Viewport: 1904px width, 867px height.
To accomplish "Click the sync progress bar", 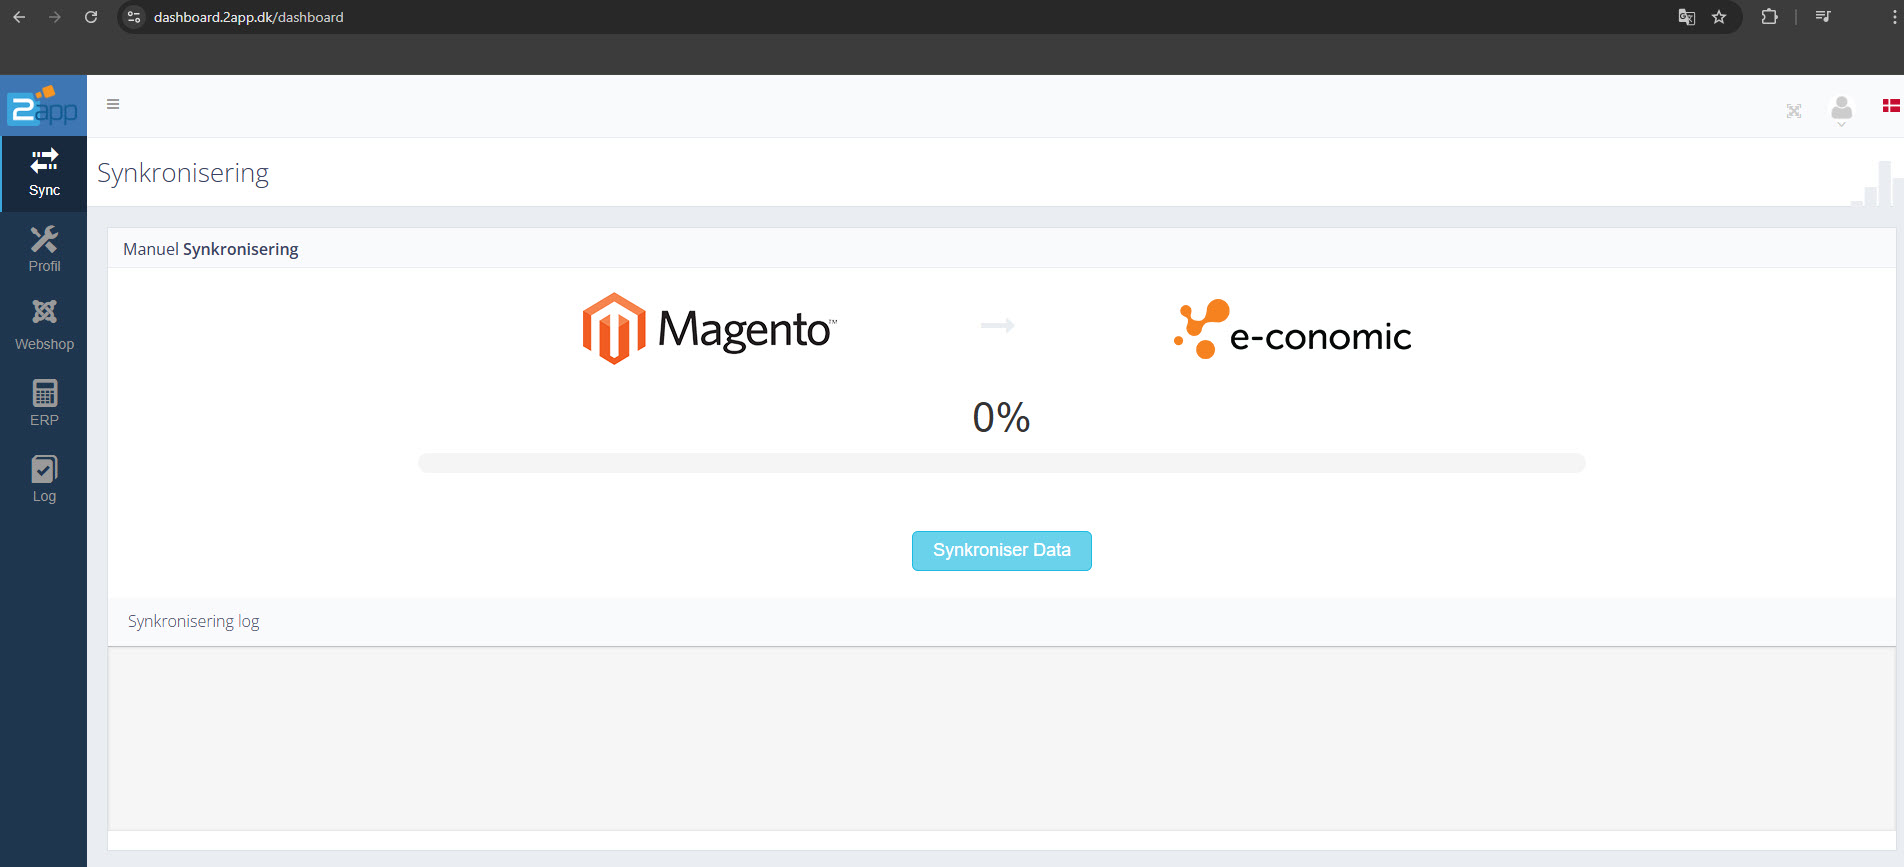I will [x=1001, y=463].
